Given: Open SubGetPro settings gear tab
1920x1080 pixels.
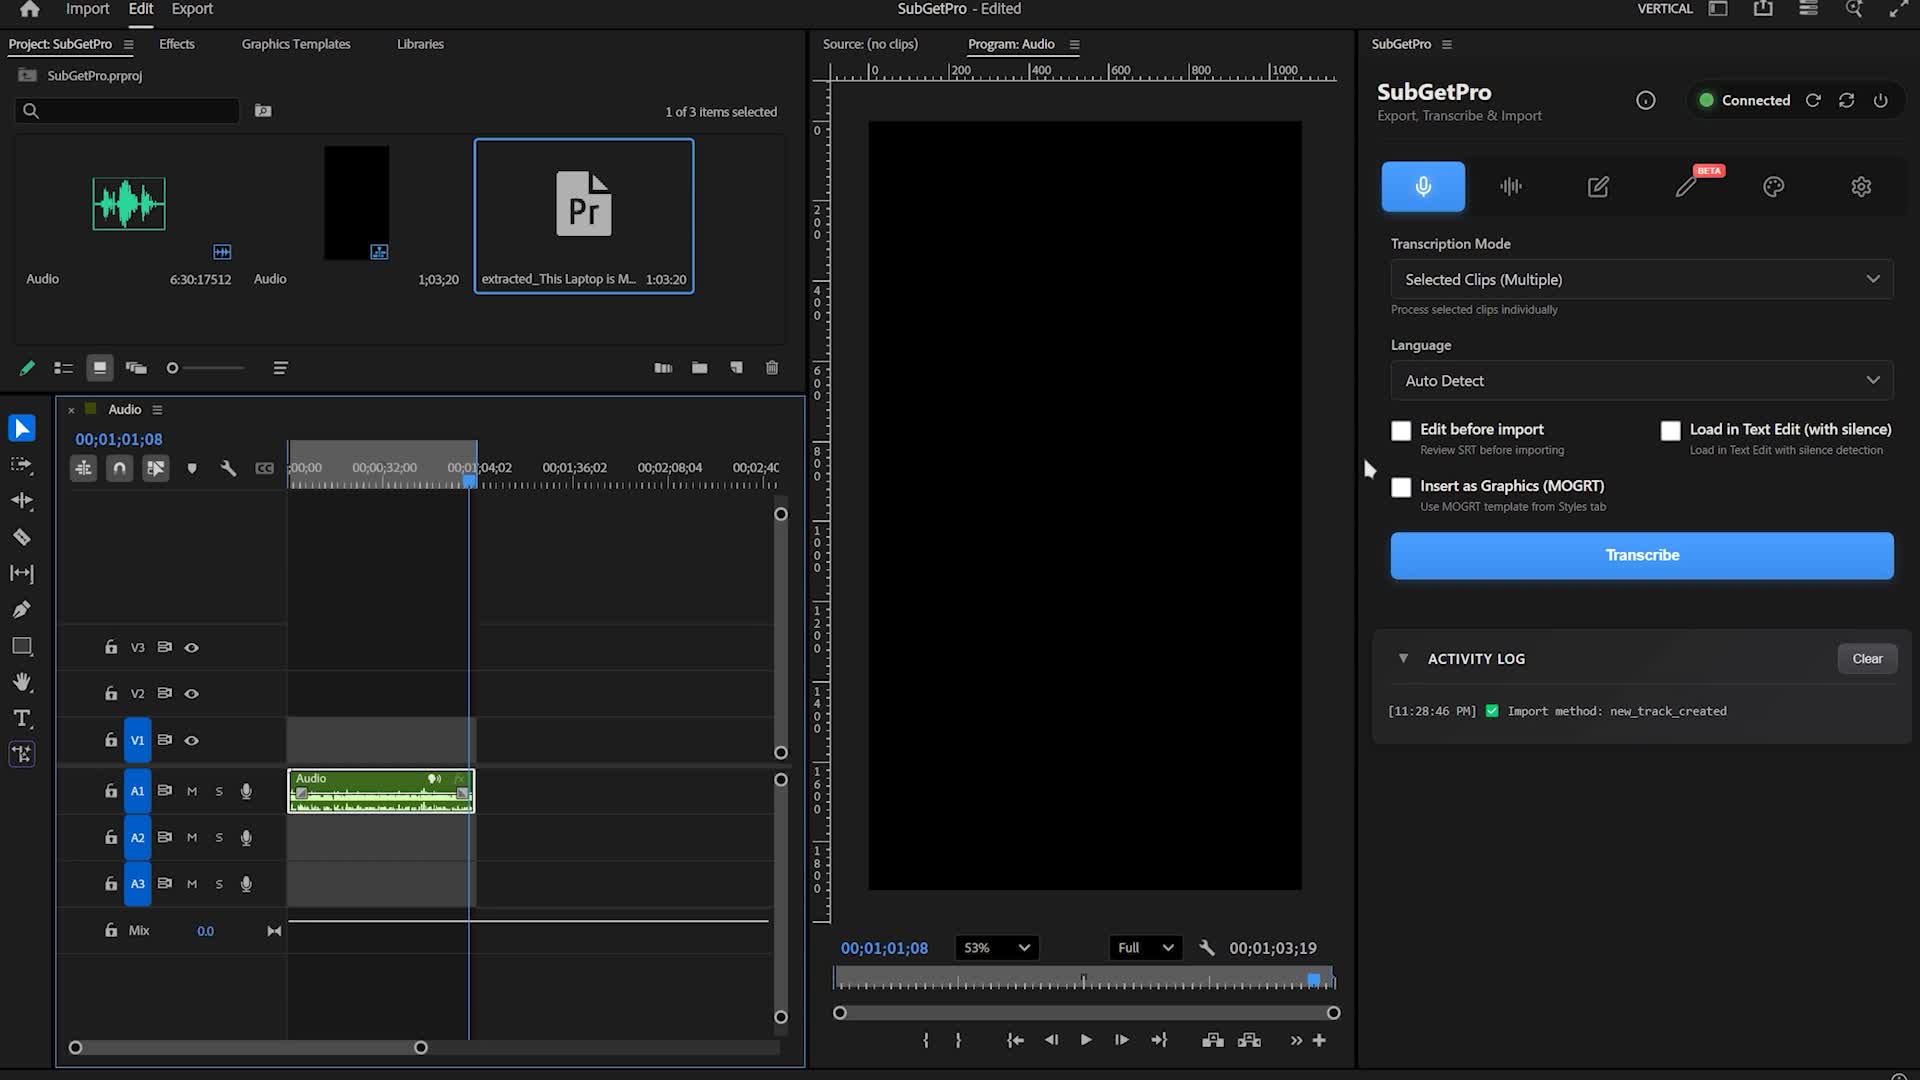Looking at the screenshot, I should (1860, 187).
